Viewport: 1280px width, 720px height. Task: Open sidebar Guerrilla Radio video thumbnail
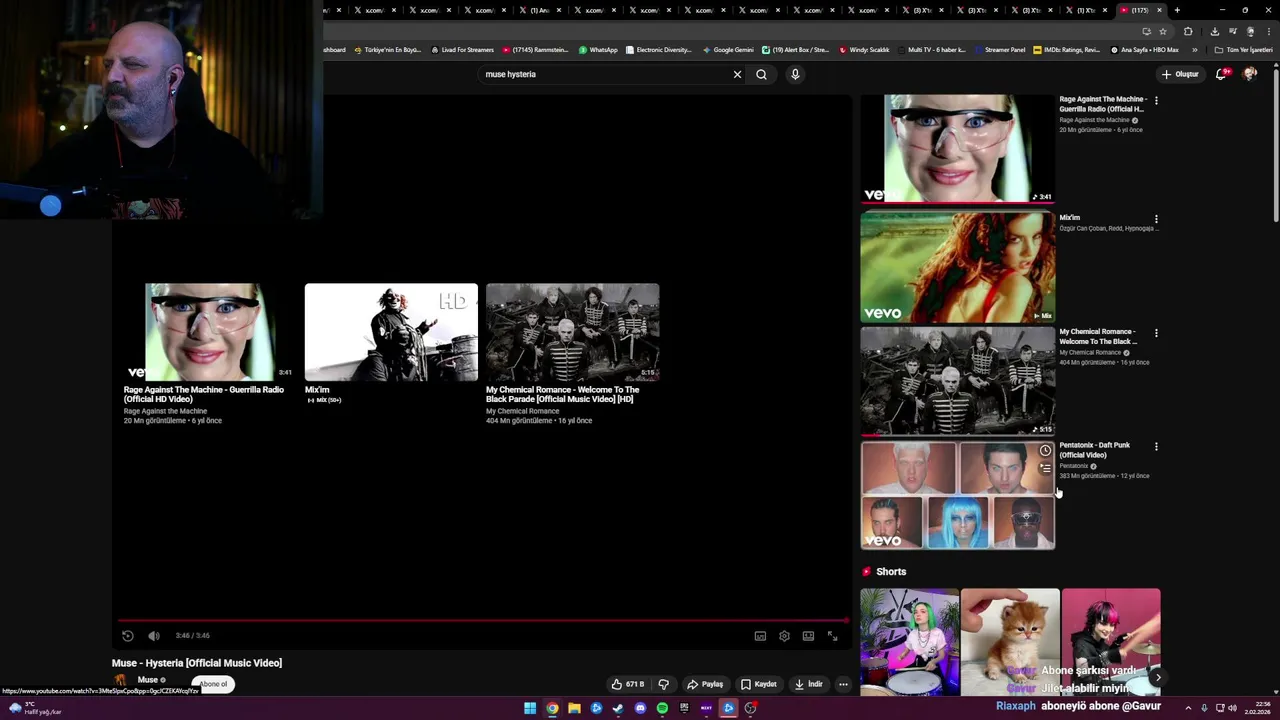click(957, 148)
